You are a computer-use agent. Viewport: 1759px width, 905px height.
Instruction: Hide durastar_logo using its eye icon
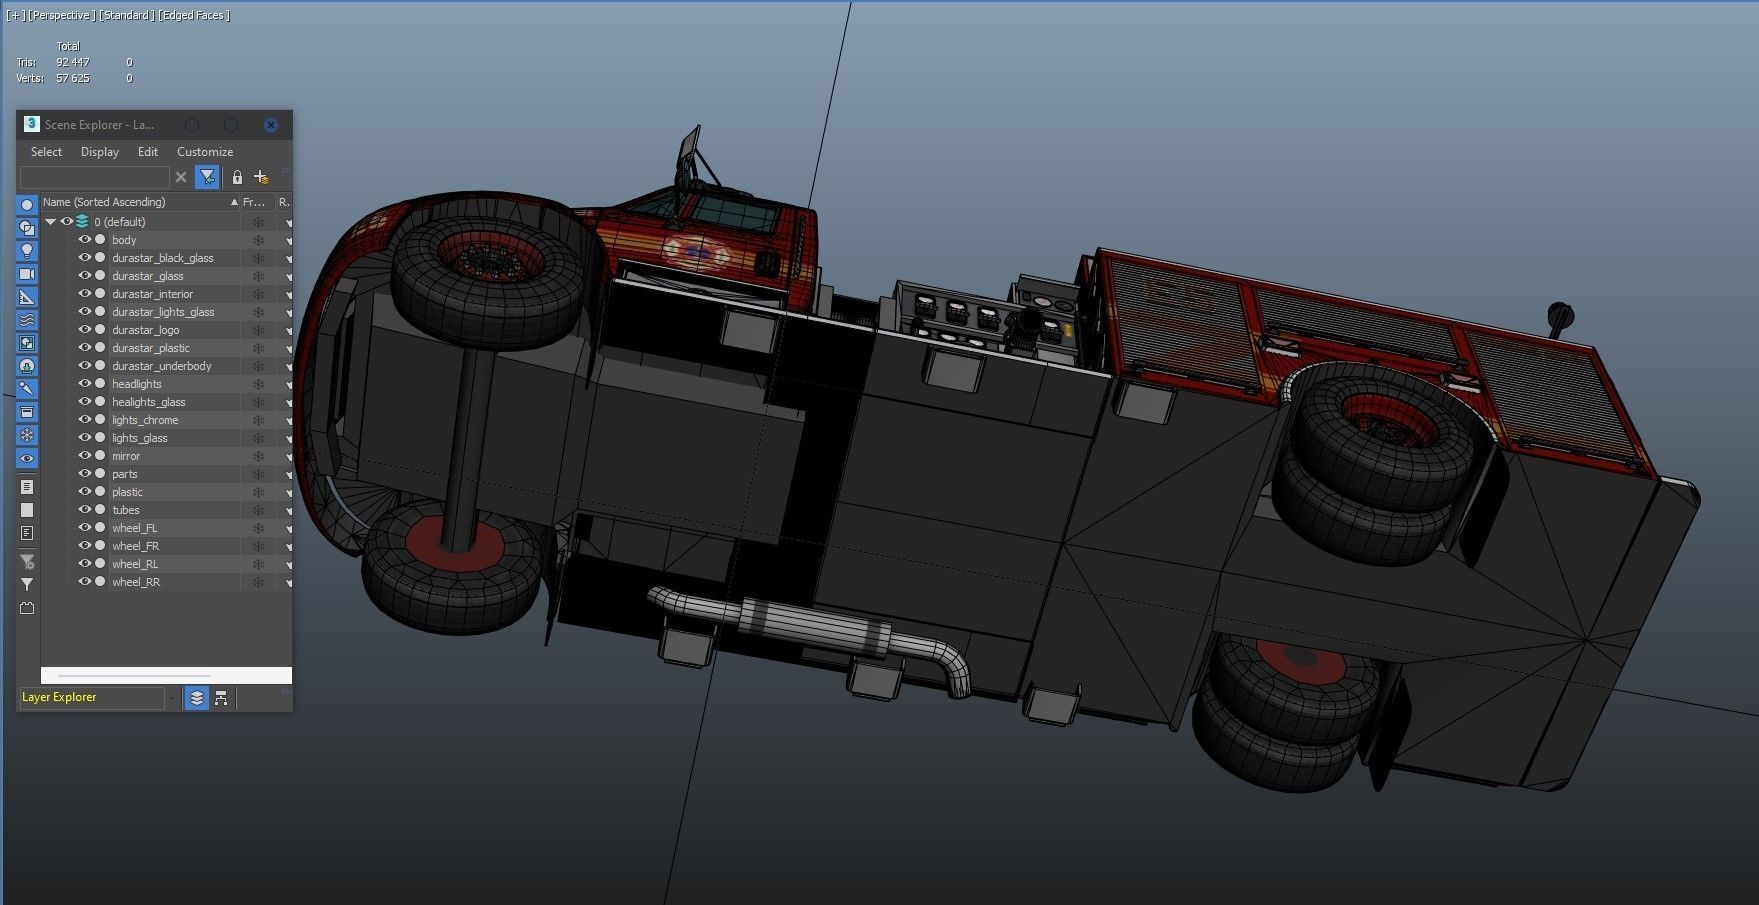pos(85,330)
